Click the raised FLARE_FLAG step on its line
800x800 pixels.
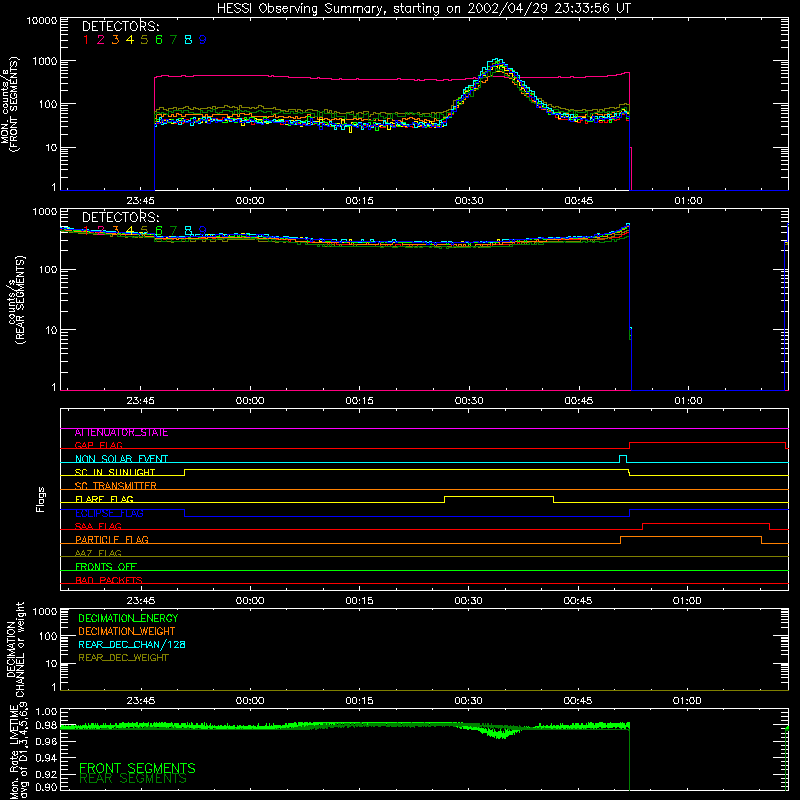tap(498, 496)
